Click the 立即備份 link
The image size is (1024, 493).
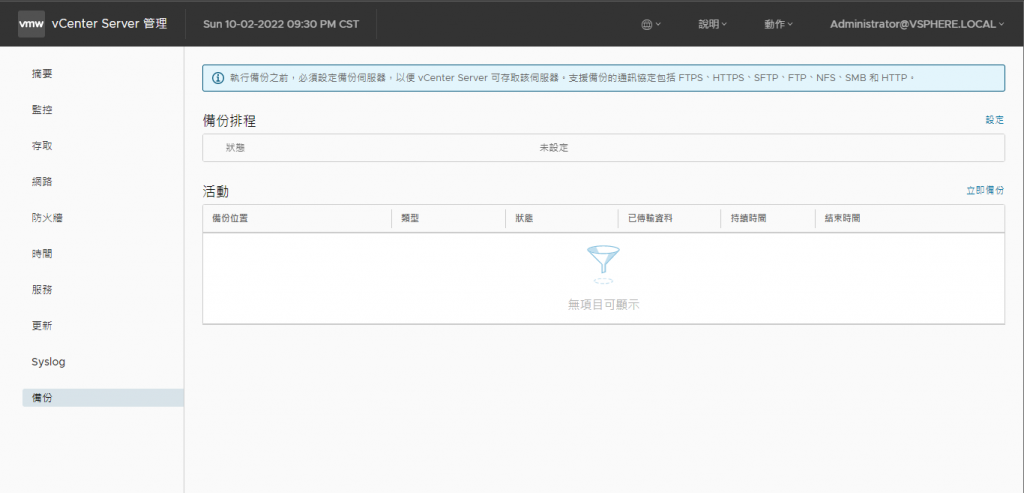click(985, 191)
